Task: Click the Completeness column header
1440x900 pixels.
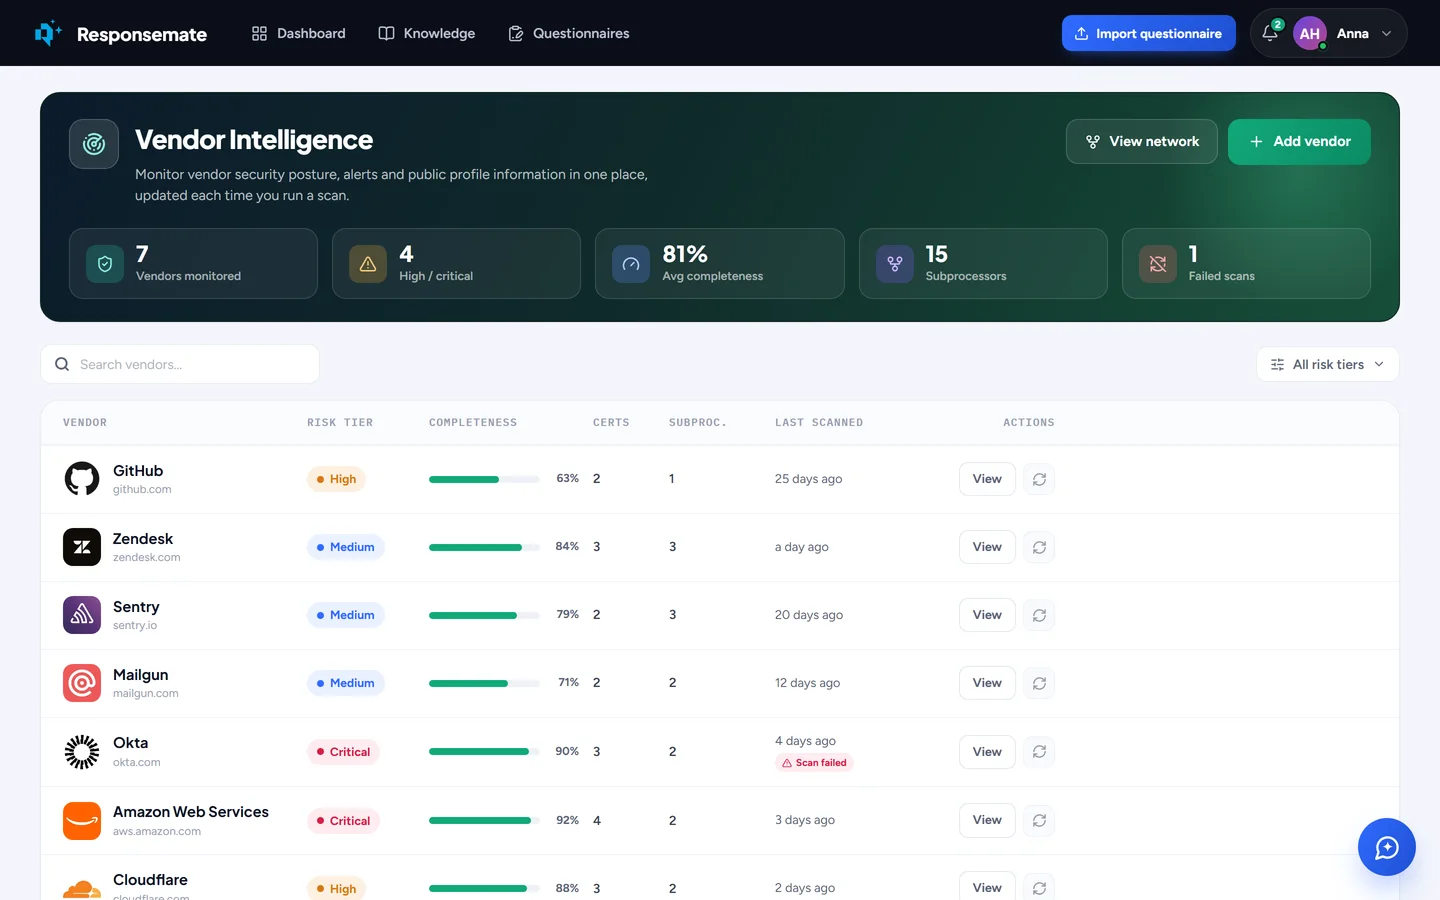Action: coord(473,423)
